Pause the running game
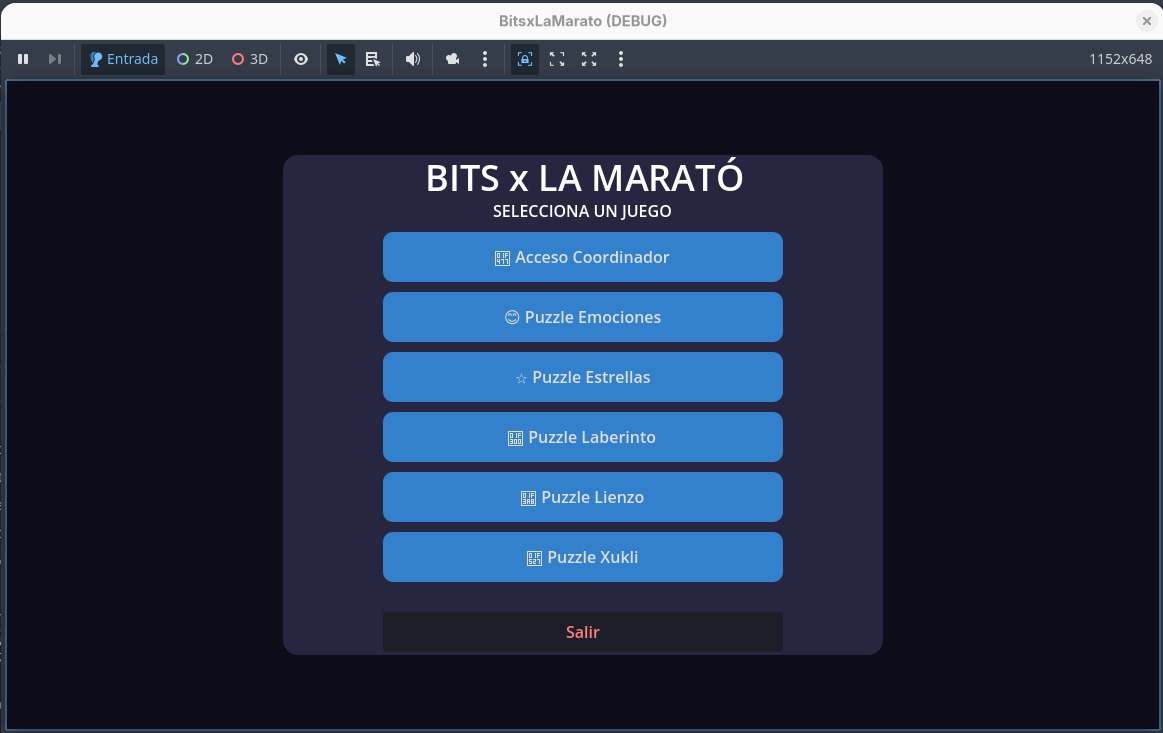1163x733 pixels. coord(23,59)
